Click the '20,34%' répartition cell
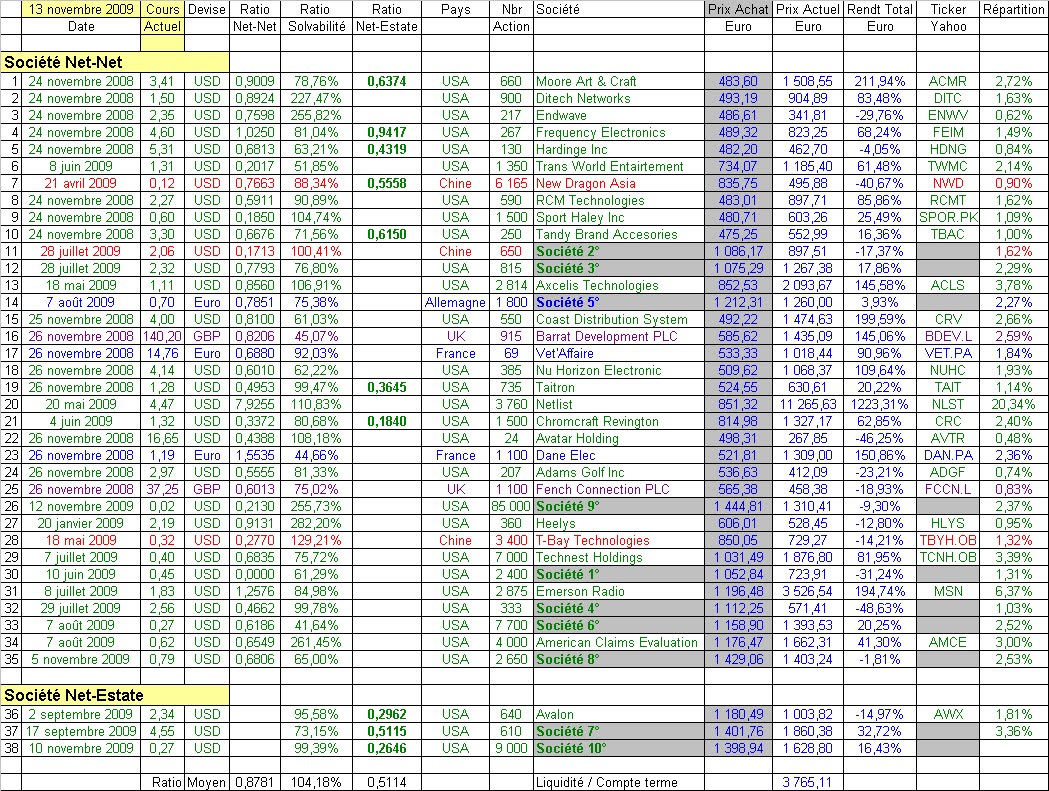 coord(1013,404)
